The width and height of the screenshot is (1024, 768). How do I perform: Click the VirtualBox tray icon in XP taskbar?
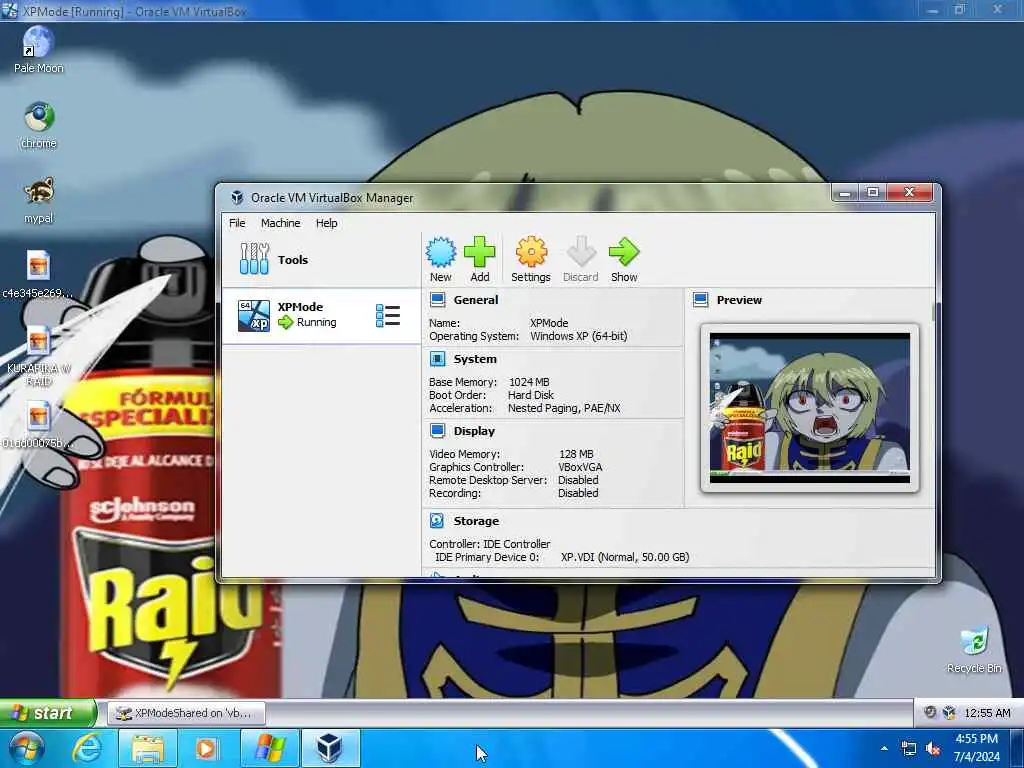coord(950,712)
